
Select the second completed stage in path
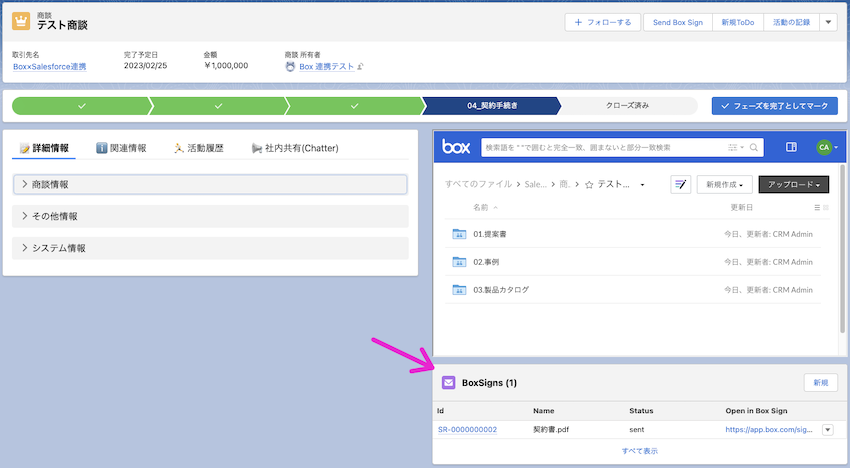click(218, 106)
